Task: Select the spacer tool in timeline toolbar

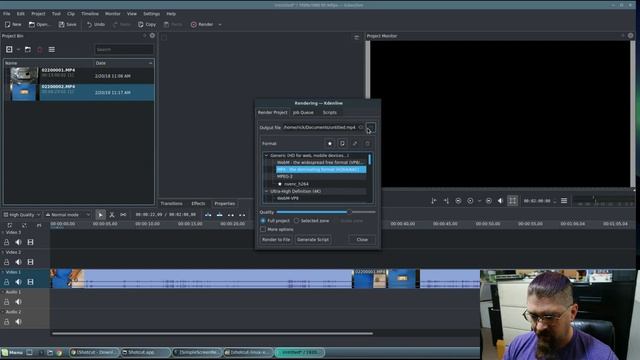Action: pos(123,215)
